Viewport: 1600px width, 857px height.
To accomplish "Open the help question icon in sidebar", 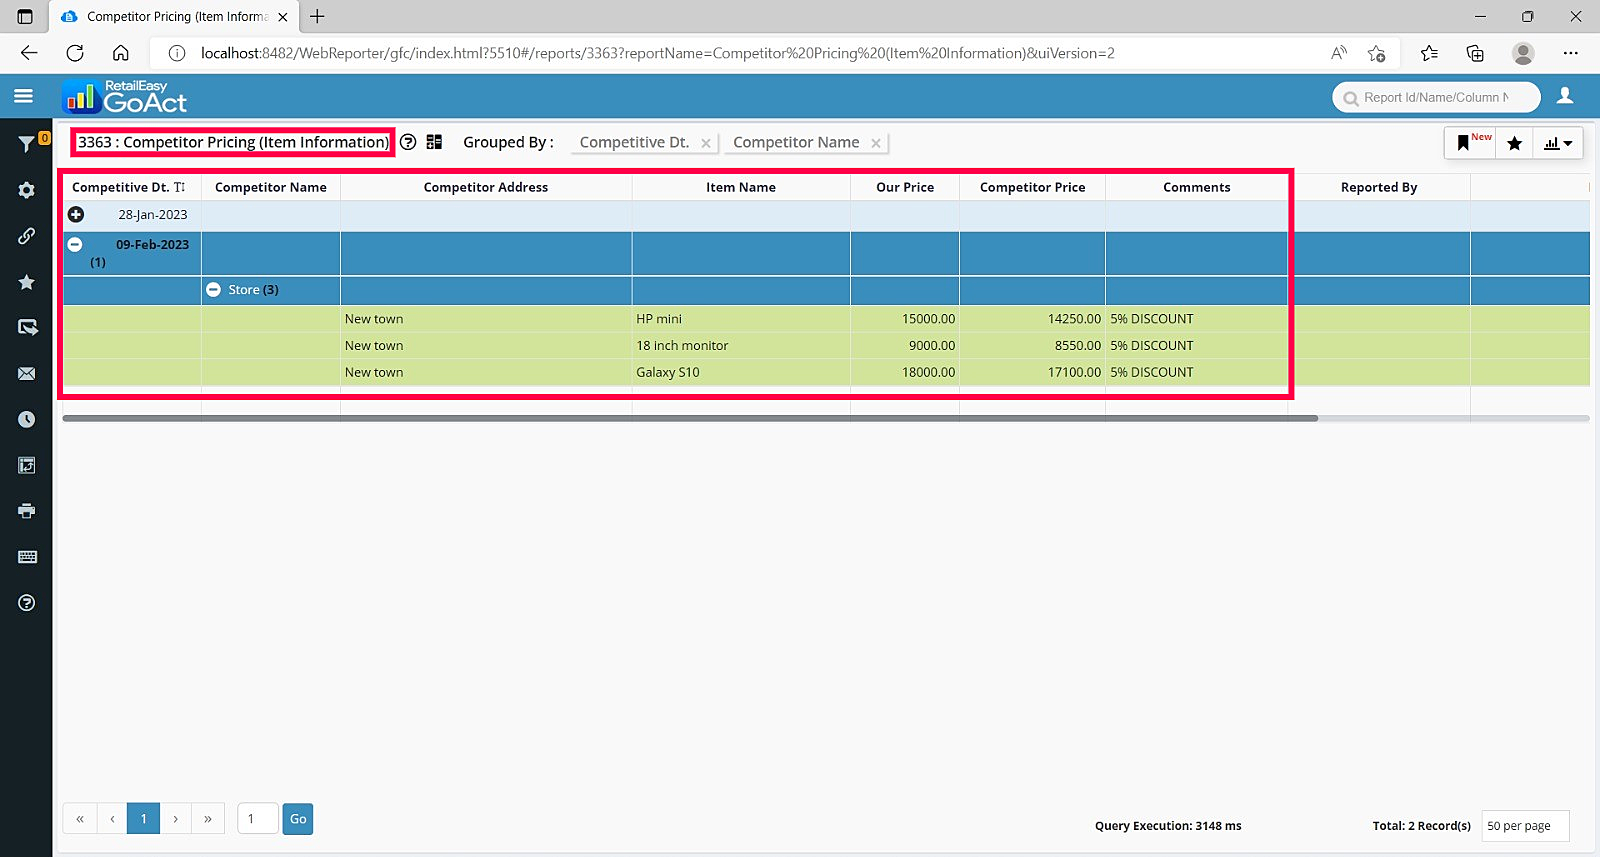I will 27,603.
